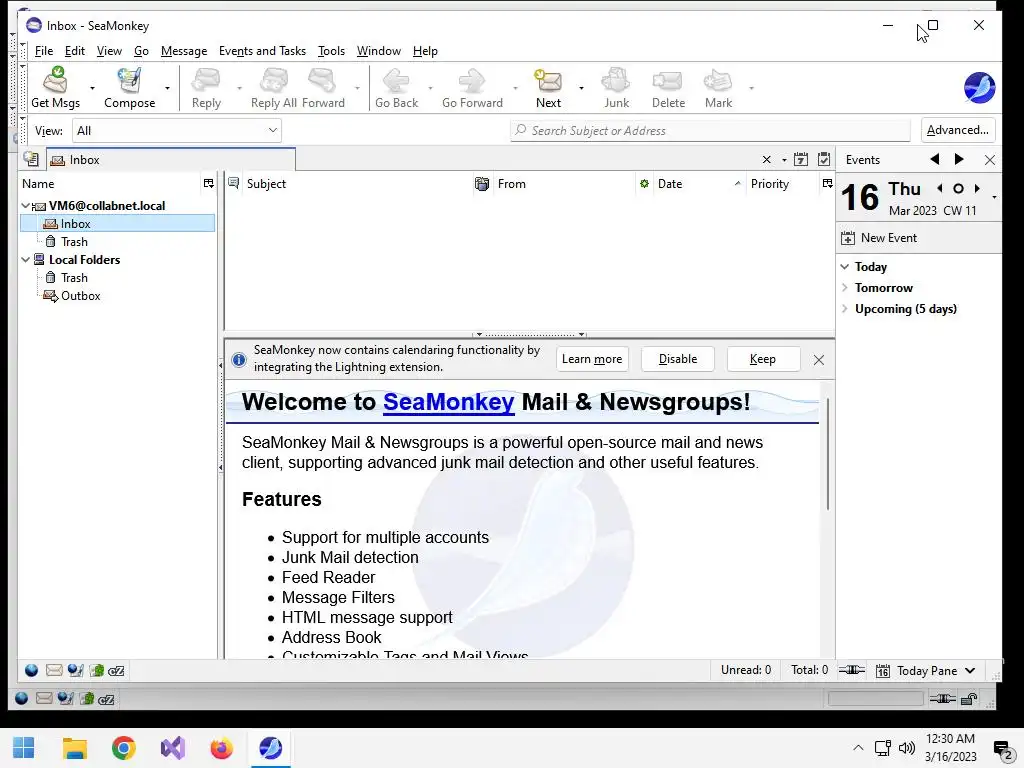
Task: Collapse the Today section in Events
Action: click(x=844, y=266)
